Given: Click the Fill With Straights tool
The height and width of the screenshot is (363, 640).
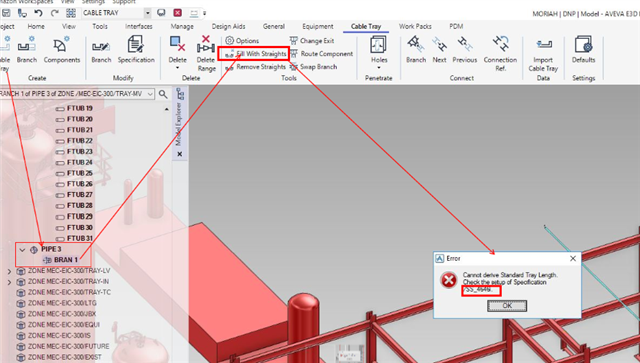Looking at the screenshot, I should pyautogui.click(x=256, y=54).
